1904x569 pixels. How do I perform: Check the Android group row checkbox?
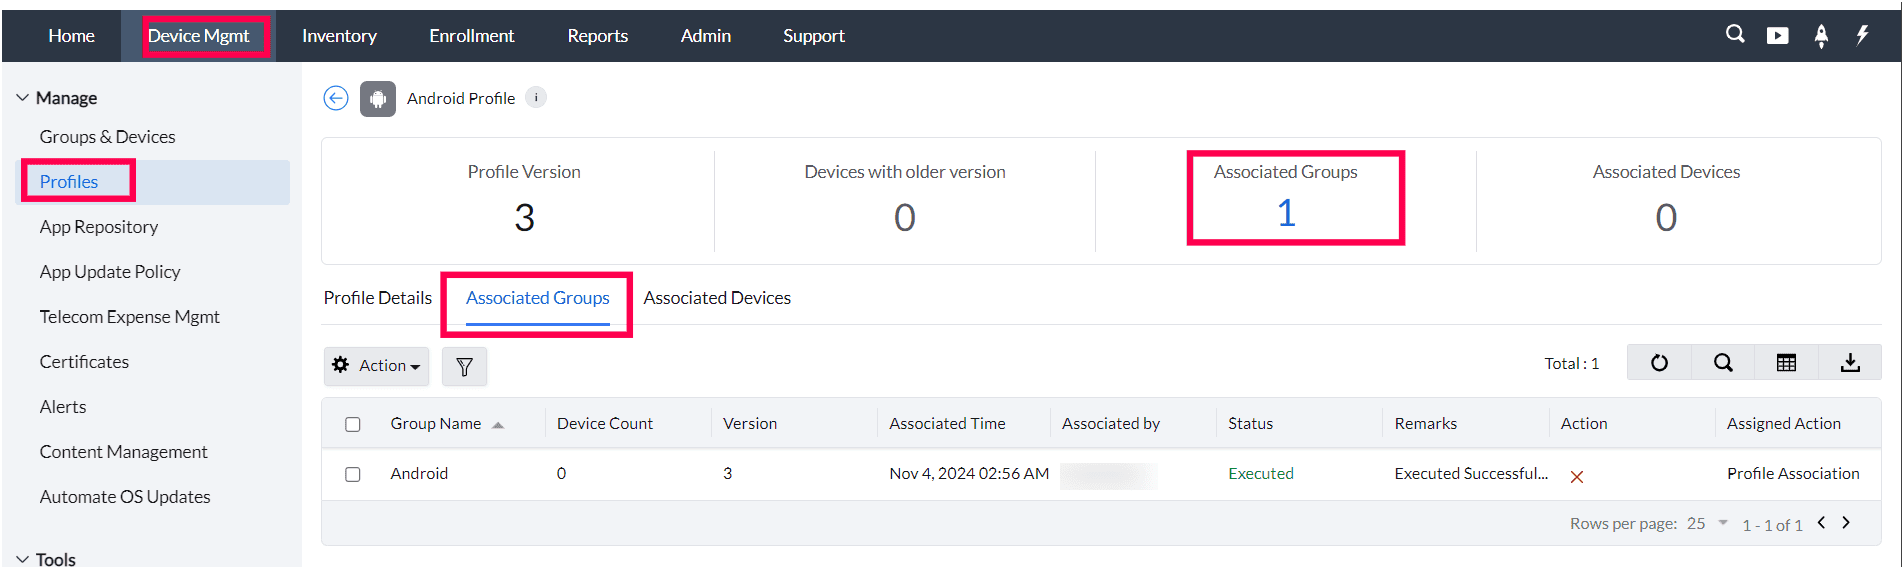click(353, 474)
